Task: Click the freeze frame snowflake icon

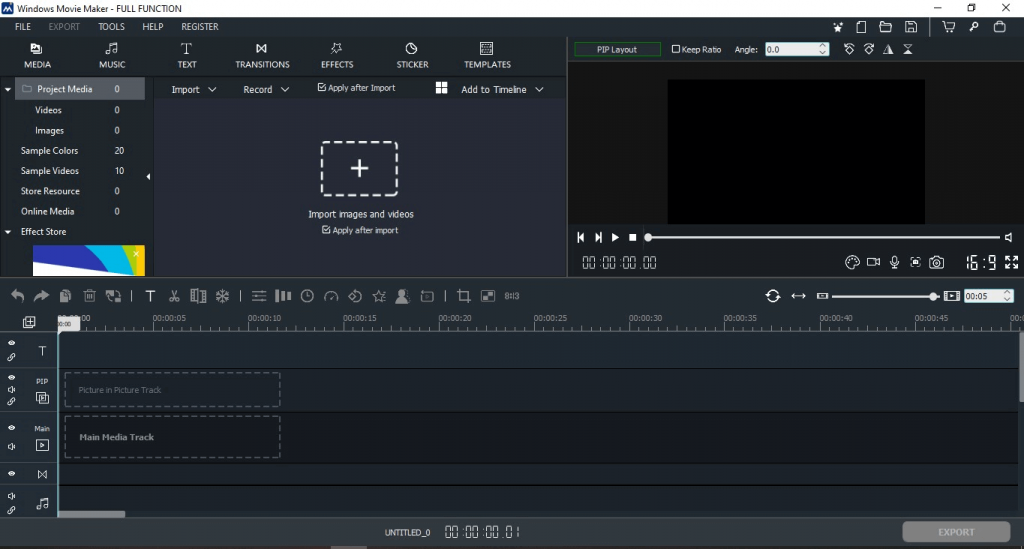Action: (x=223, y=296)
